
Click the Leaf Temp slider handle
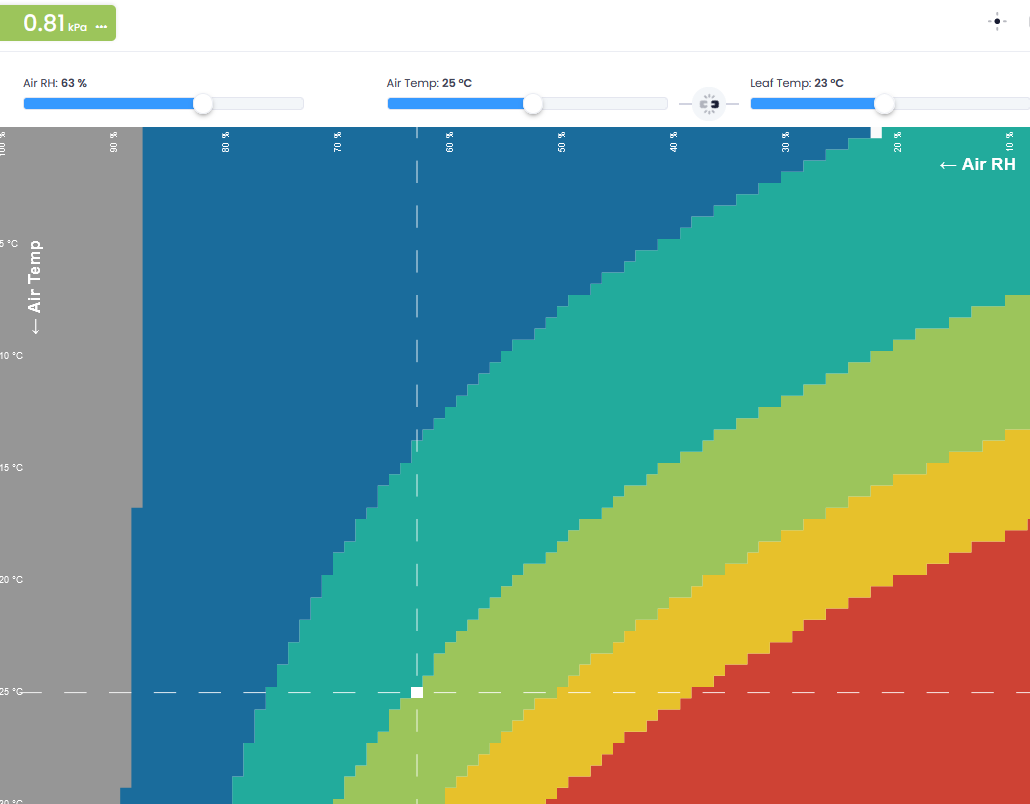click(883, 104)
